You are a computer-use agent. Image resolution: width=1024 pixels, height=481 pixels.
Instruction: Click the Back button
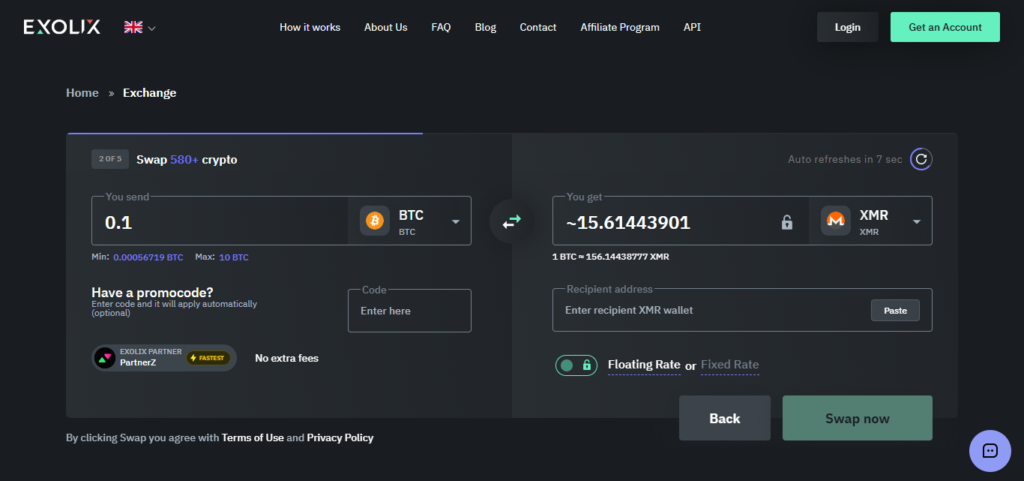coord(725,418)
